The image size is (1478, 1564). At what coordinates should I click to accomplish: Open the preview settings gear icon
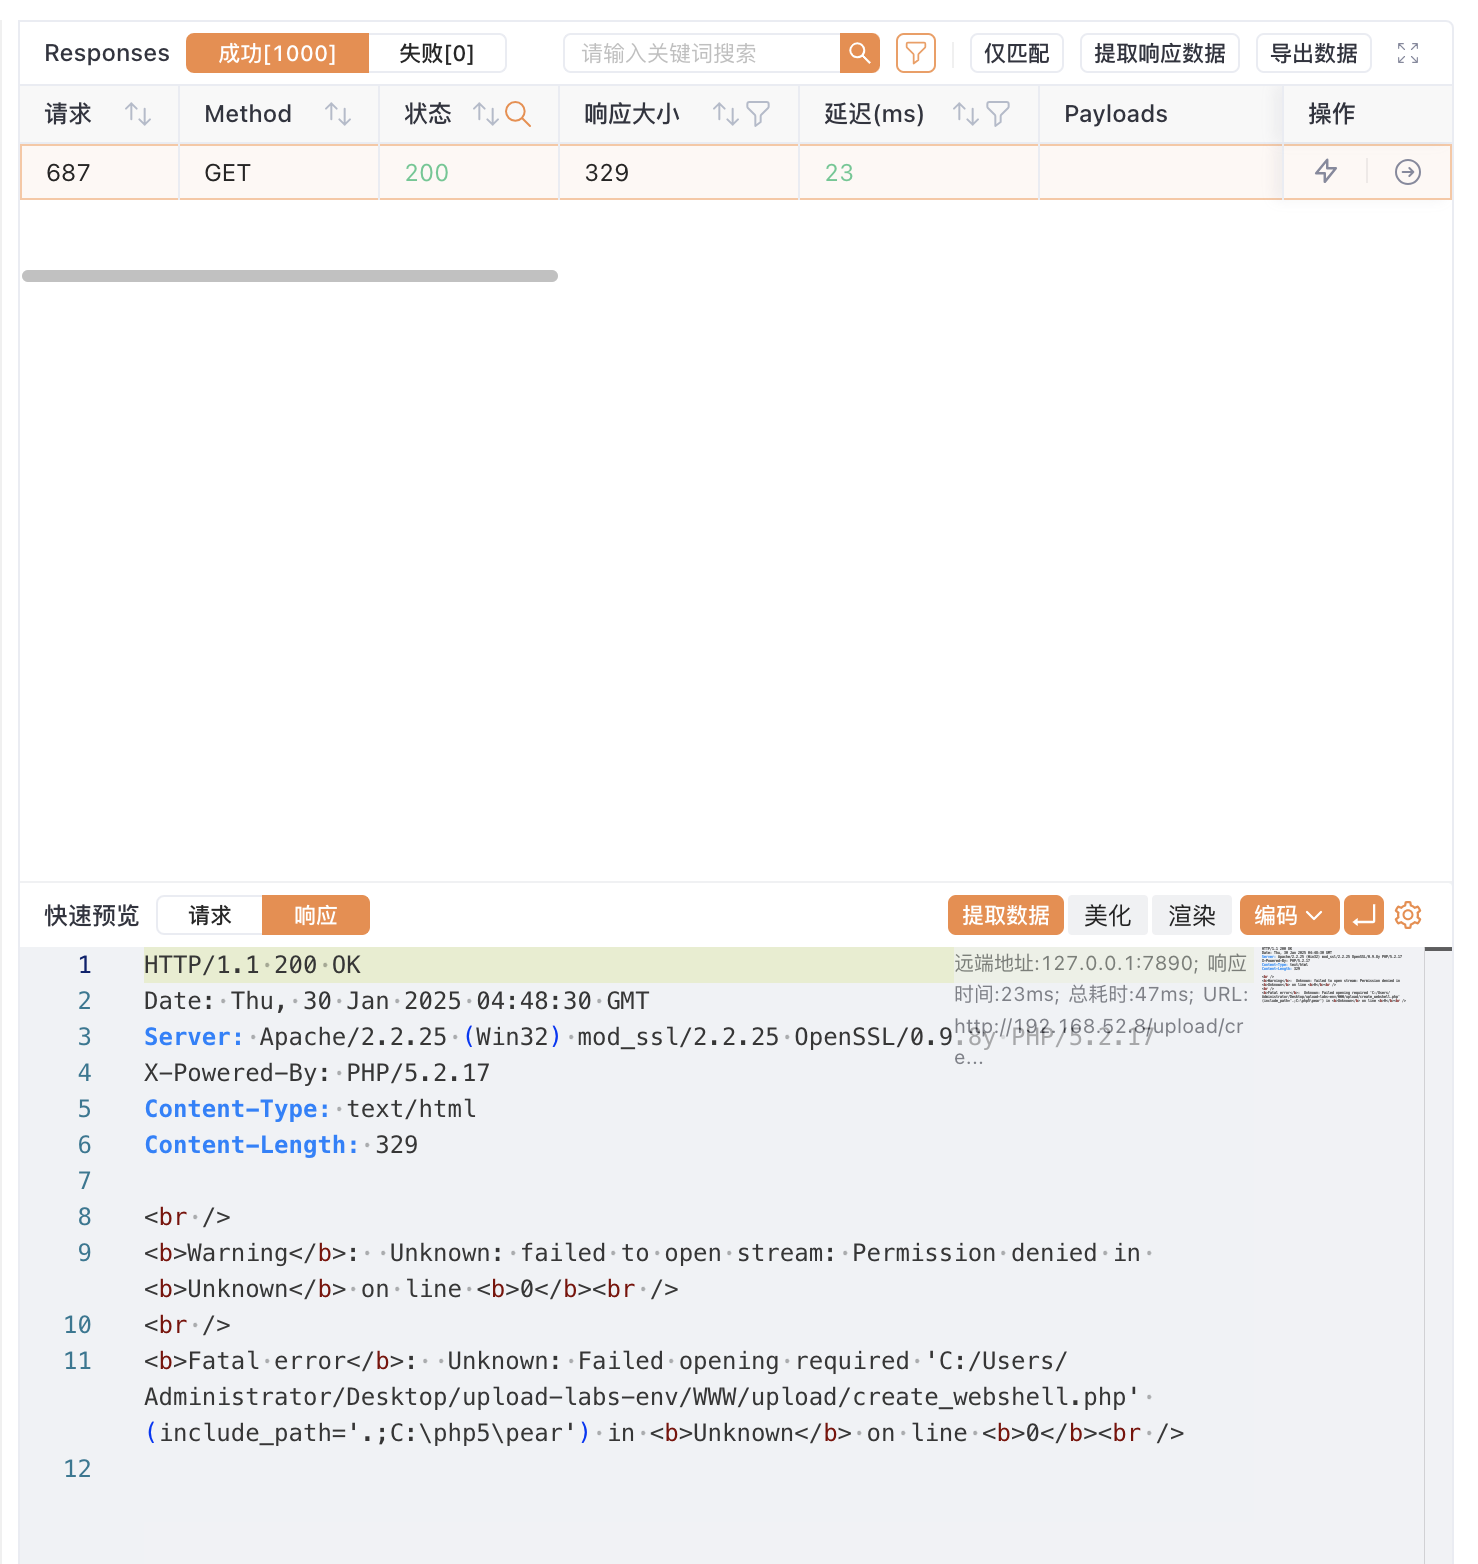tap(1407, 915)
